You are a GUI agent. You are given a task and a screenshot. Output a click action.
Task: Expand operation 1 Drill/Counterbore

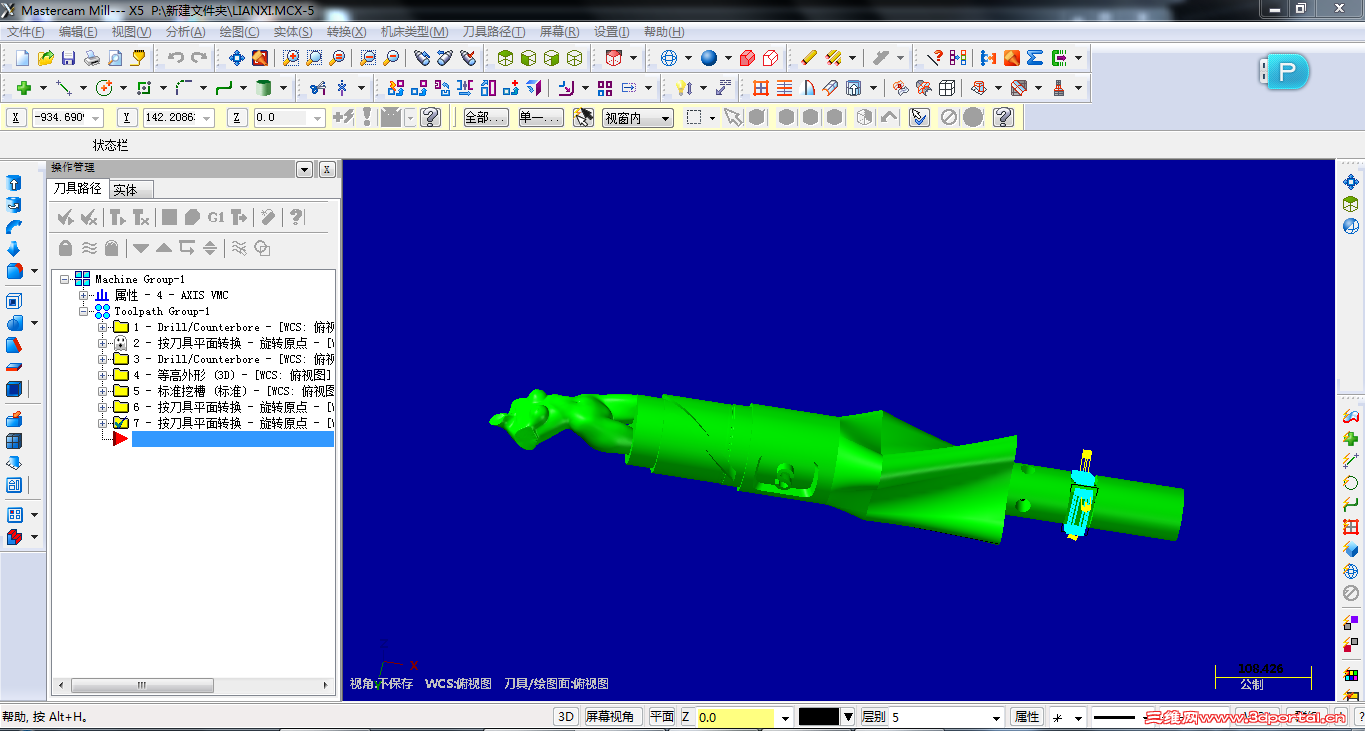pos(103,327)
